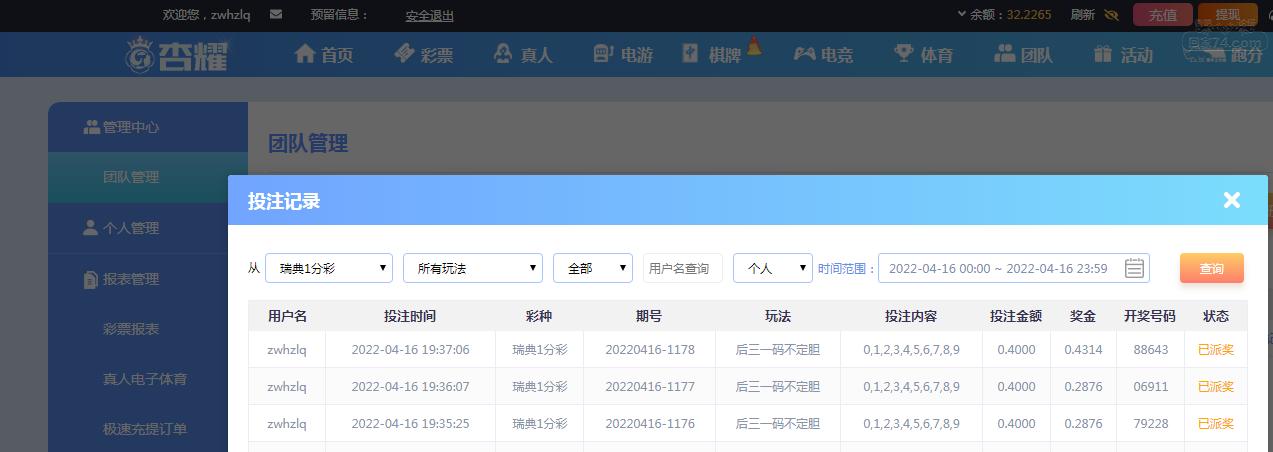Open the calendar icon in date range
The height and width of the screenshot is (452, 1273).
click(1134, 268)
